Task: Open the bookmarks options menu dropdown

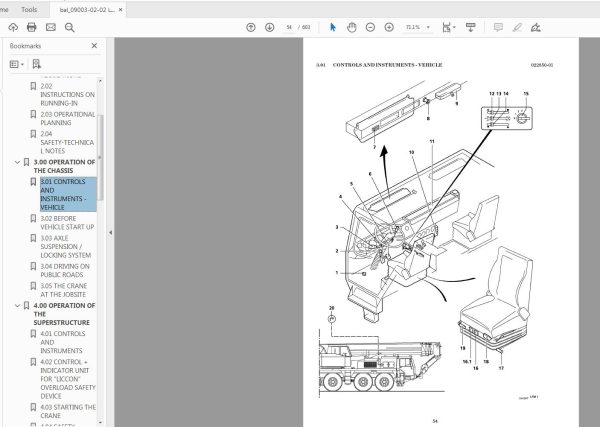Action: pos(17,64)
